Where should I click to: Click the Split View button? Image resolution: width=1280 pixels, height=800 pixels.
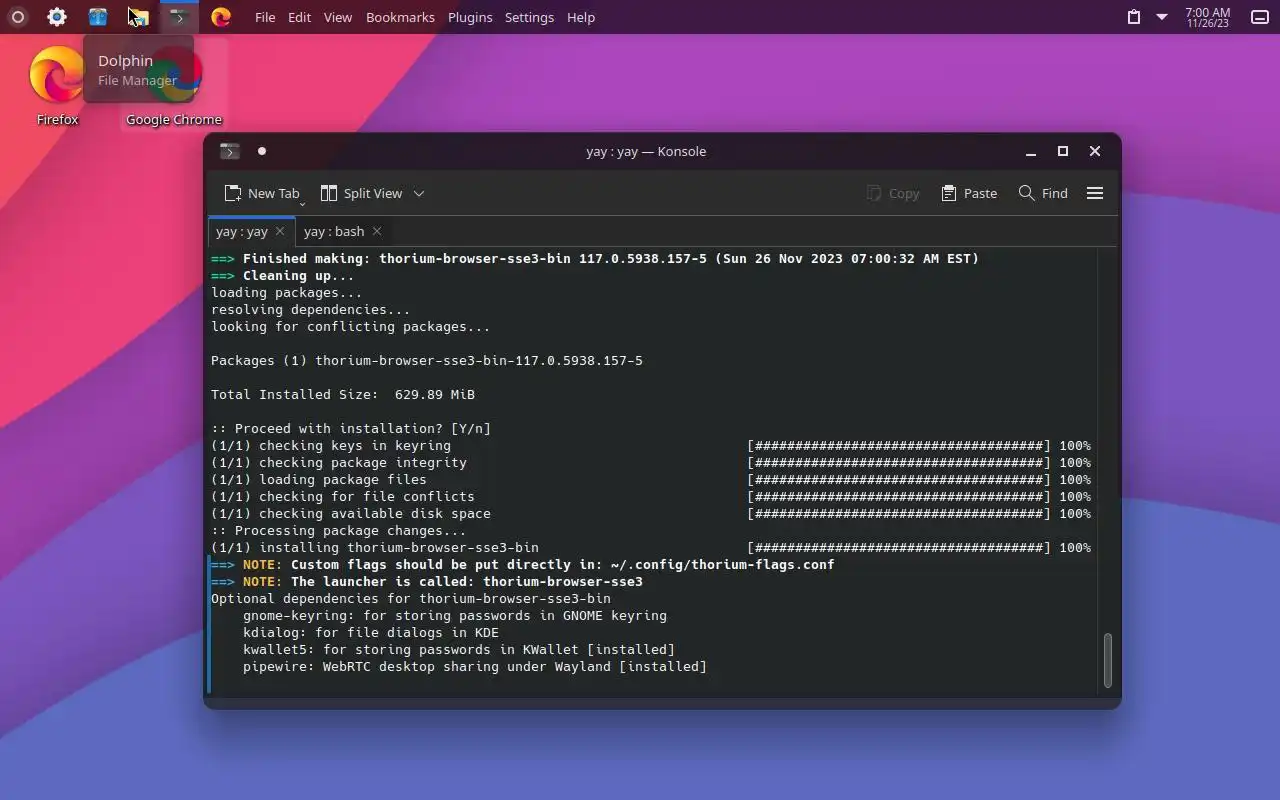361,193
